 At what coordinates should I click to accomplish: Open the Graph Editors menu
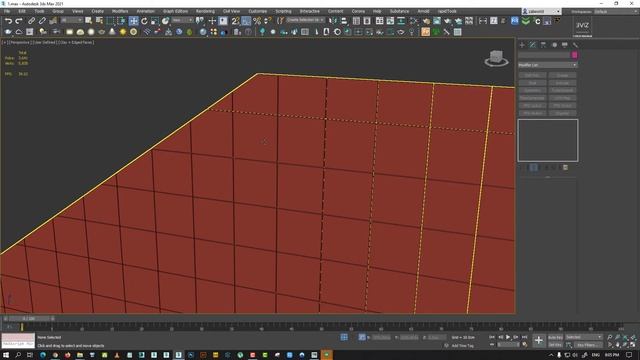(x=176, y=11)
